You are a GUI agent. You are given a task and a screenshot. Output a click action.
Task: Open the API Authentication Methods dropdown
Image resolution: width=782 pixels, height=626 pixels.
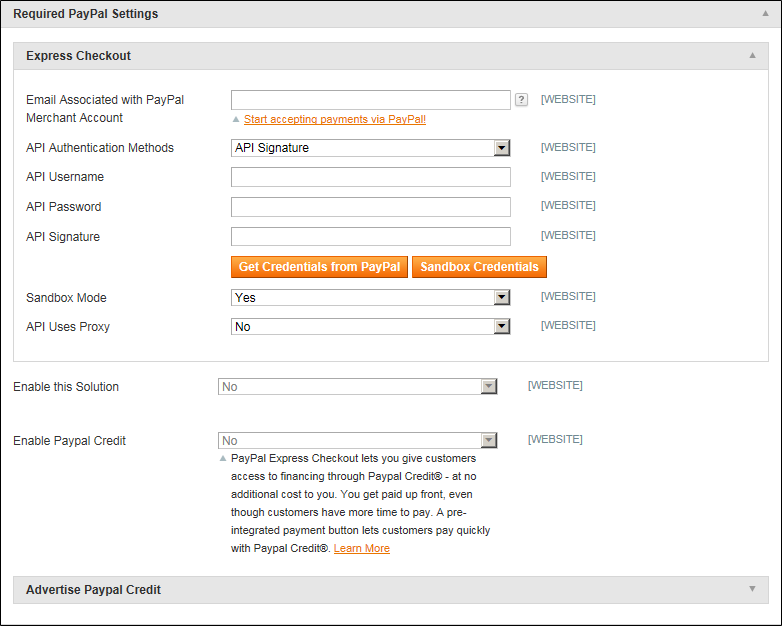coord(371,148)
